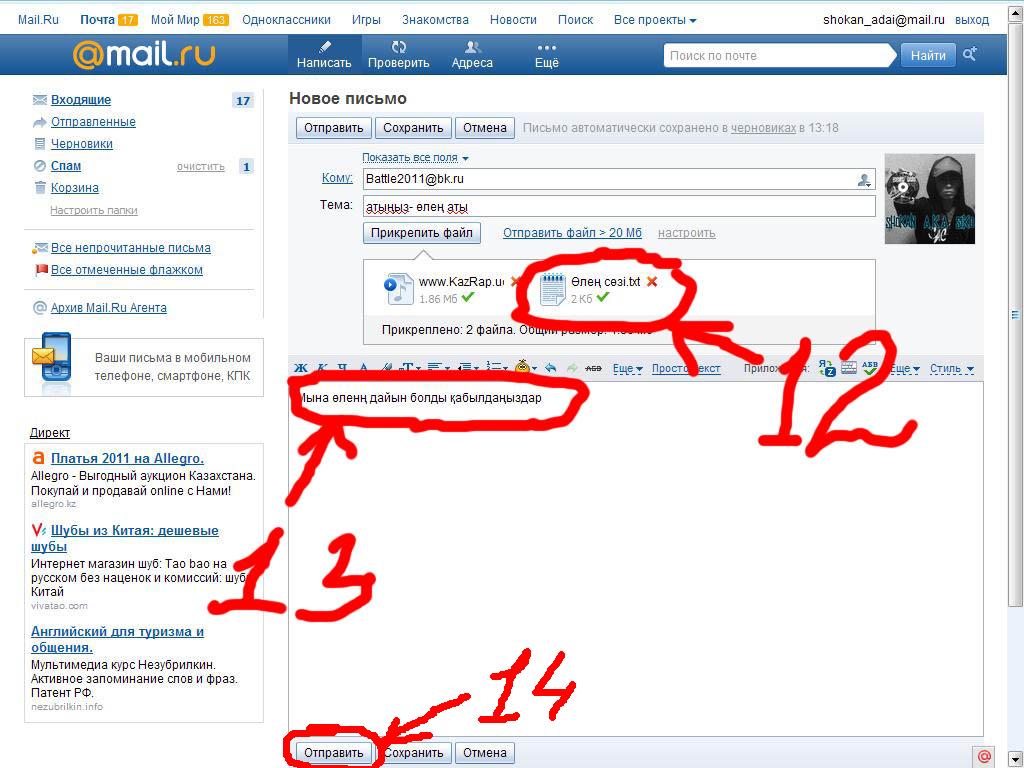Open the numbered list dropdown
This screenshot has width=1024, height=768.
[498, 368]
